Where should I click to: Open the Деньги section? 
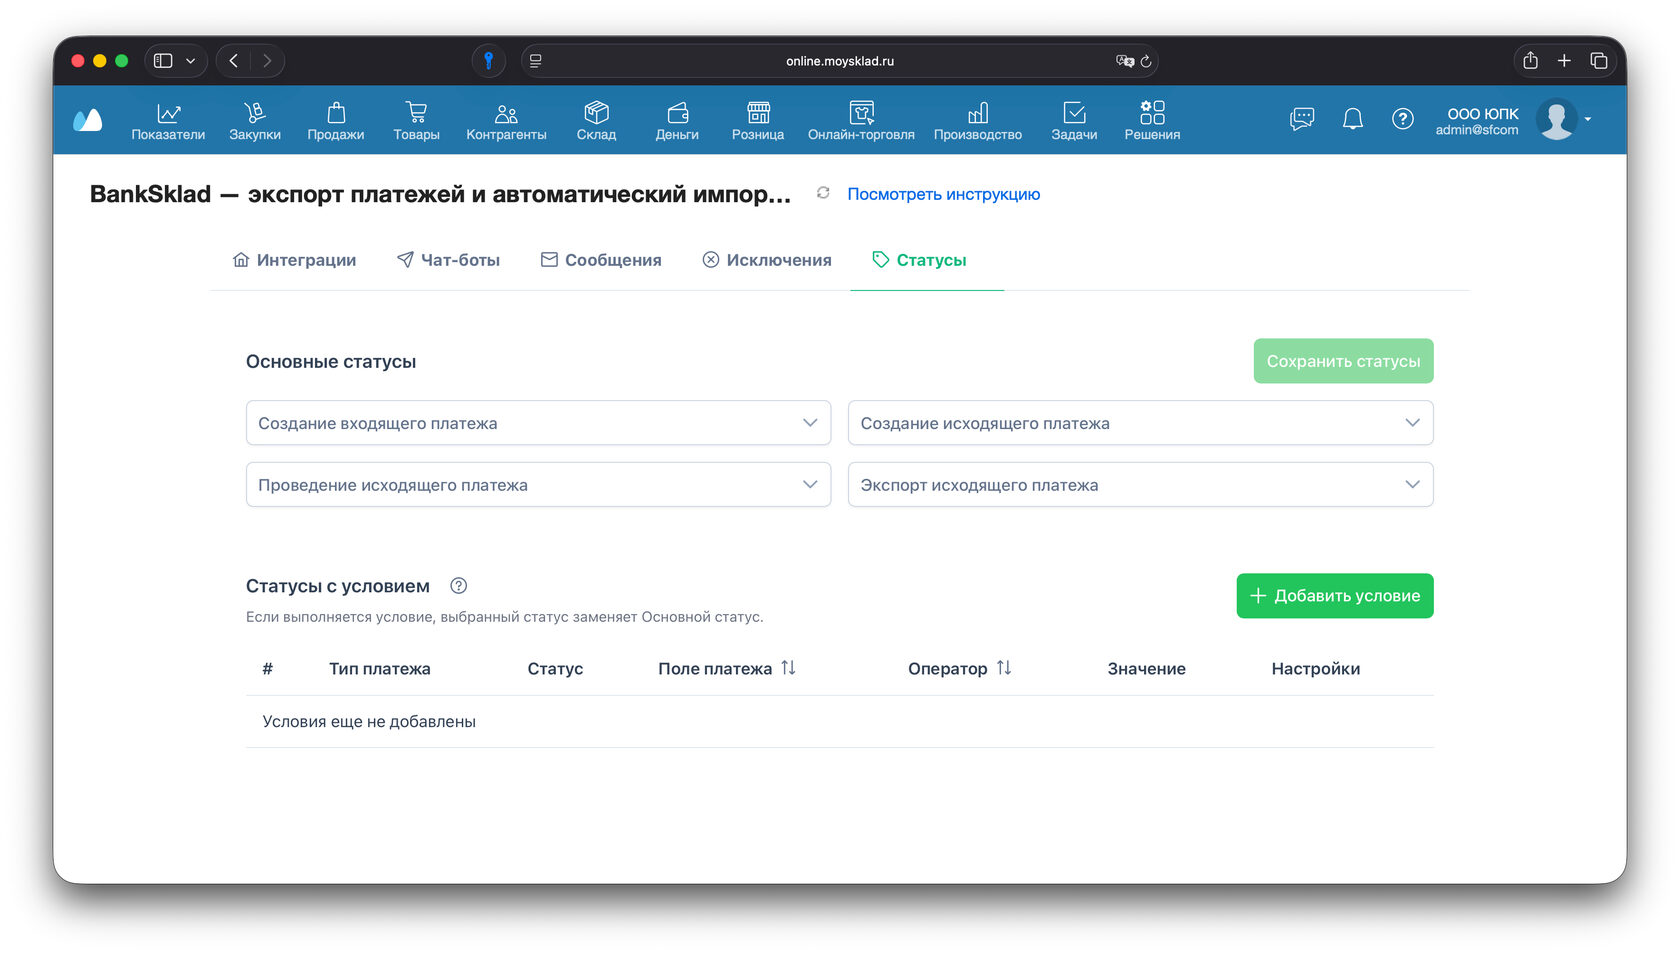coord(677,120)
